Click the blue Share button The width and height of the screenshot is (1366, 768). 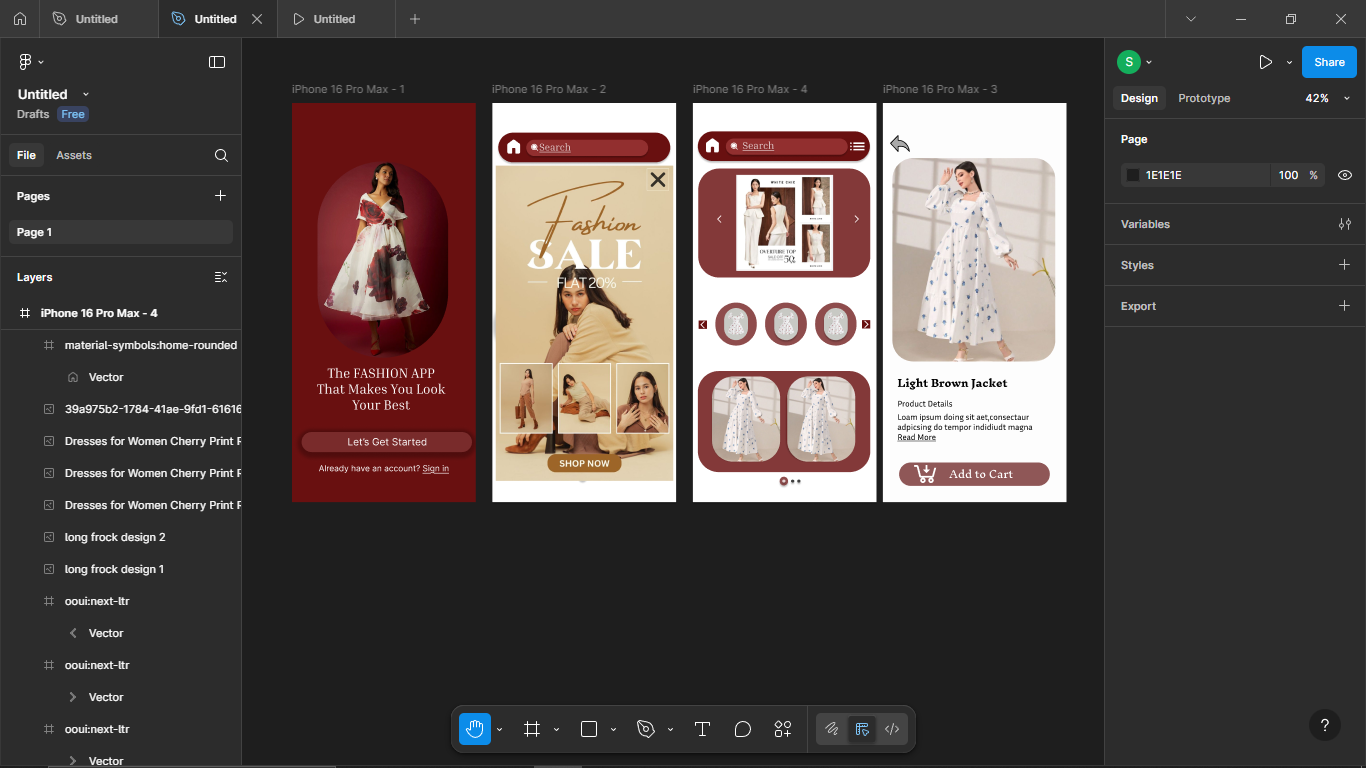1329,62
